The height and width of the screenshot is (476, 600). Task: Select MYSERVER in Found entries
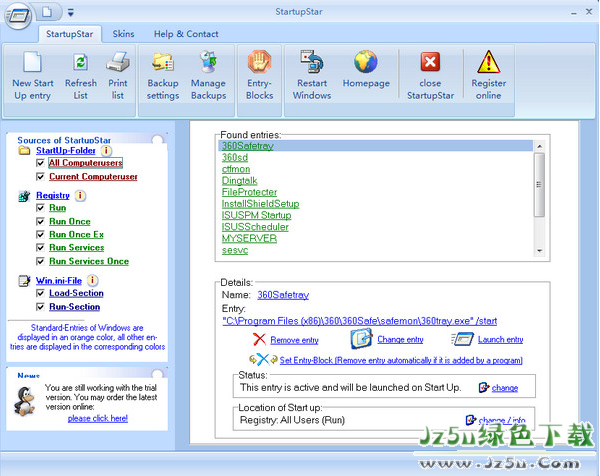pos(249,238)
